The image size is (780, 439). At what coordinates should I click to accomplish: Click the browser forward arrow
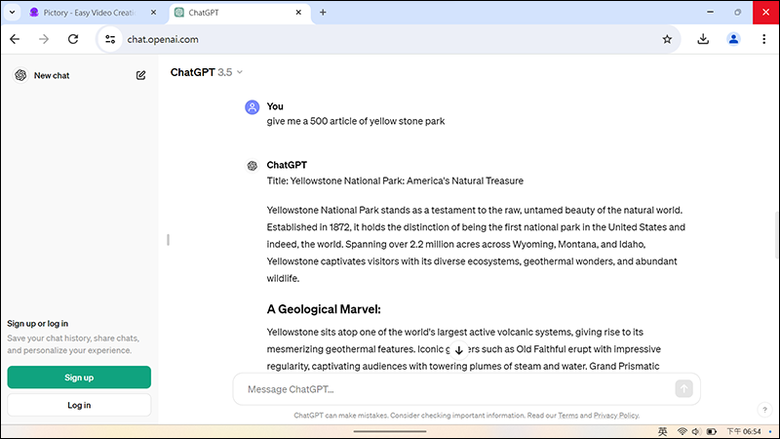44,39
